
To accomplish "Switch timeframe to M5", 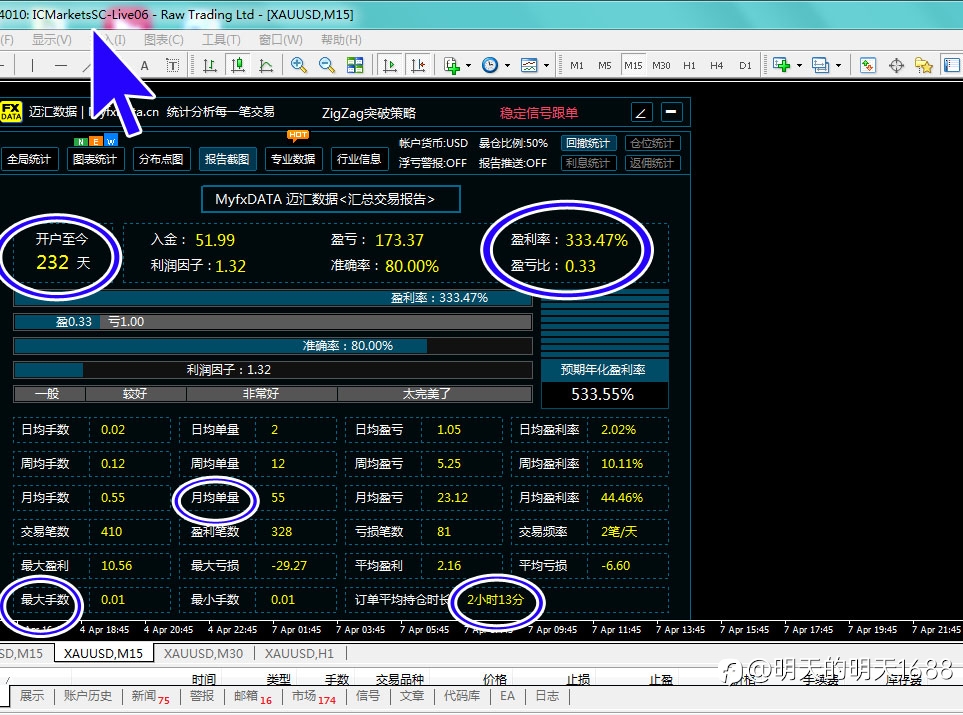I will [x=605, y=65].
